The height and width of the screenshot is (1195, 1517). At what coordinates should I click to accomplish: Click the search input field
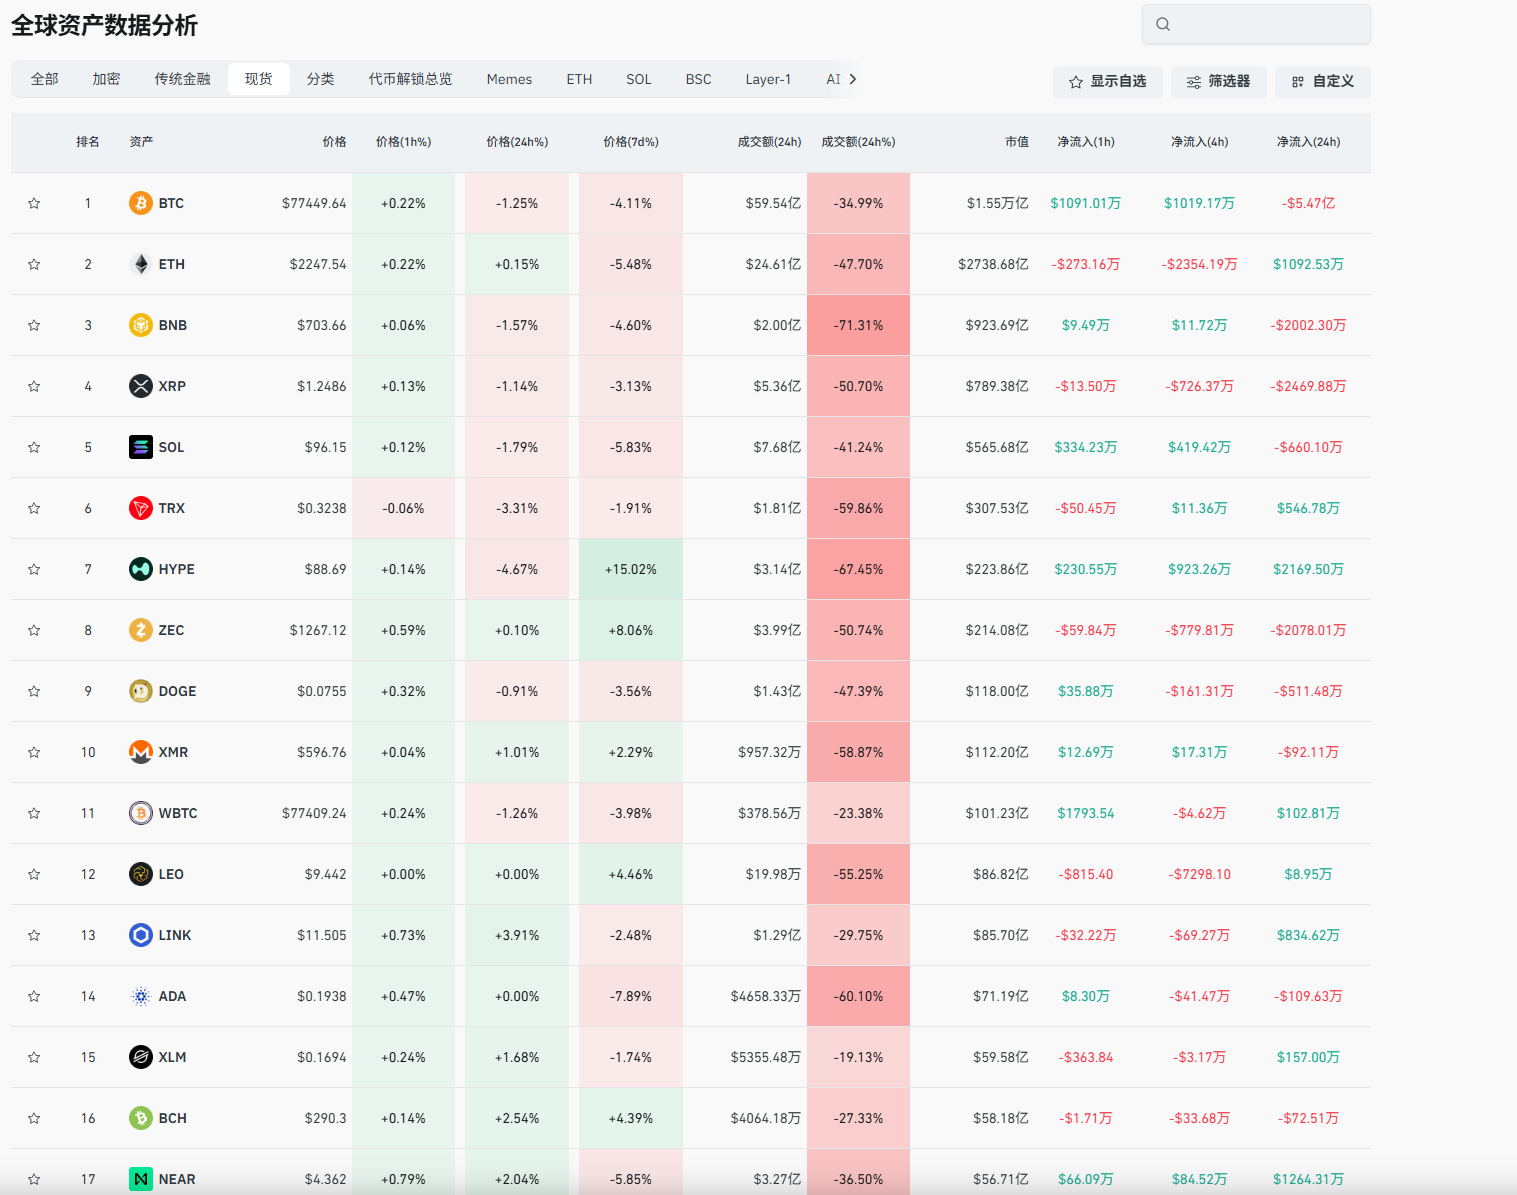pyautogui.click(x=1256, y=24)
